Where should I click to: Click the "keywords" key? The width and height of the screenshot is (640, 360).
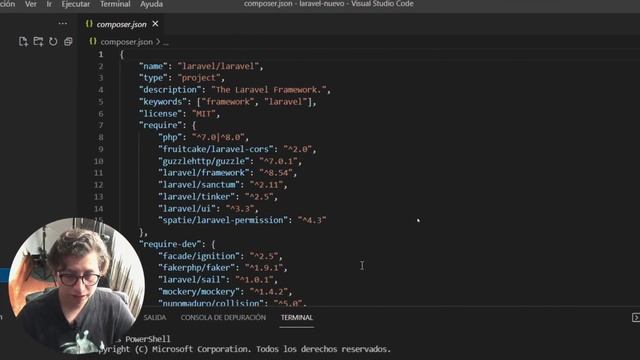[x=162, y=102]
